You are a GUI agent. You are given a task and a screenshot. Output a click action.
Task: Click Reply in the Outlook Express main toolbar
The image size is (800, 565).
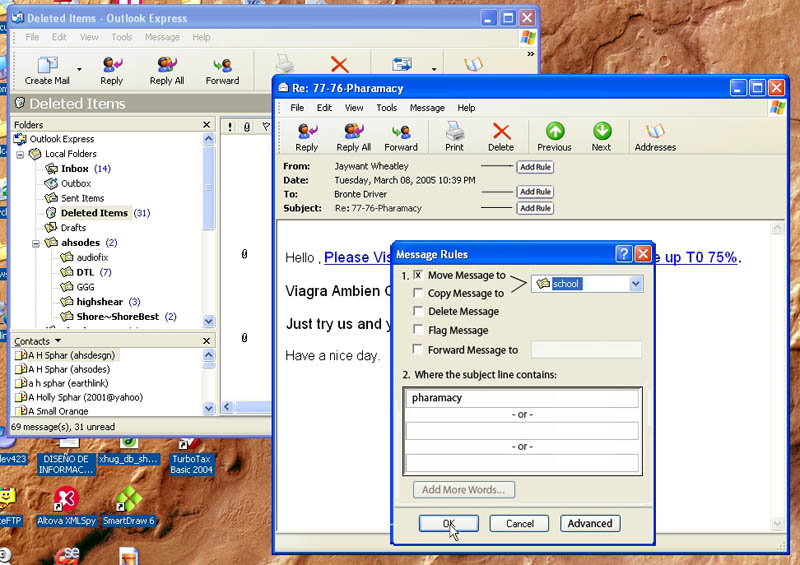[x=111, y=70]
